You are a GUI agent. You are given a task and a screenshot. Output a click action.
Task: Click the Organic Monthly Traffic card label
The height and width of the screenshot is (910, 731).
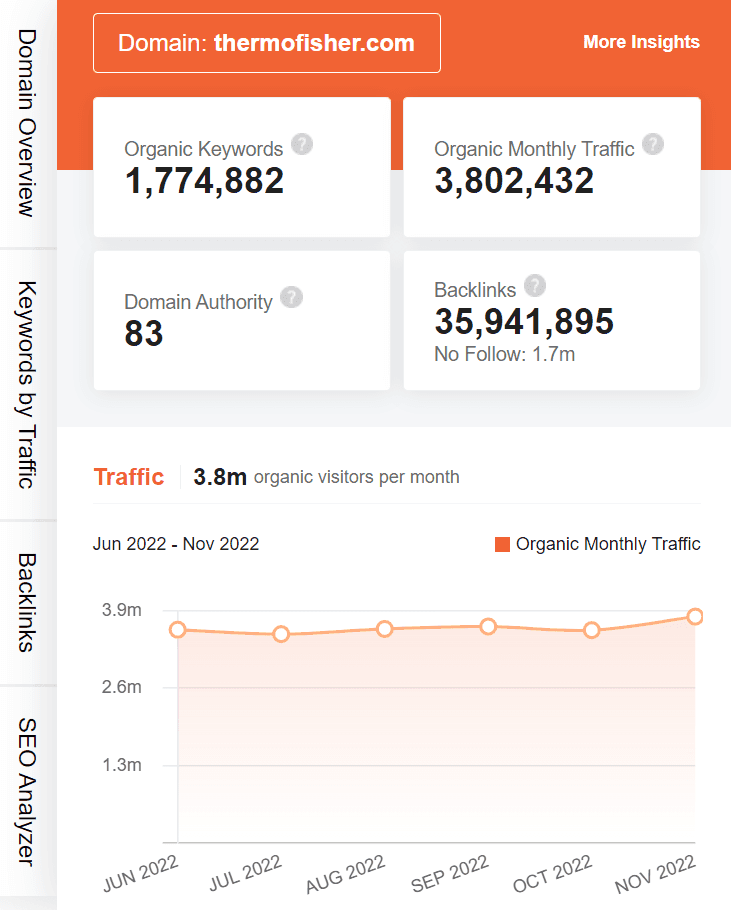[x=534, y=149]
